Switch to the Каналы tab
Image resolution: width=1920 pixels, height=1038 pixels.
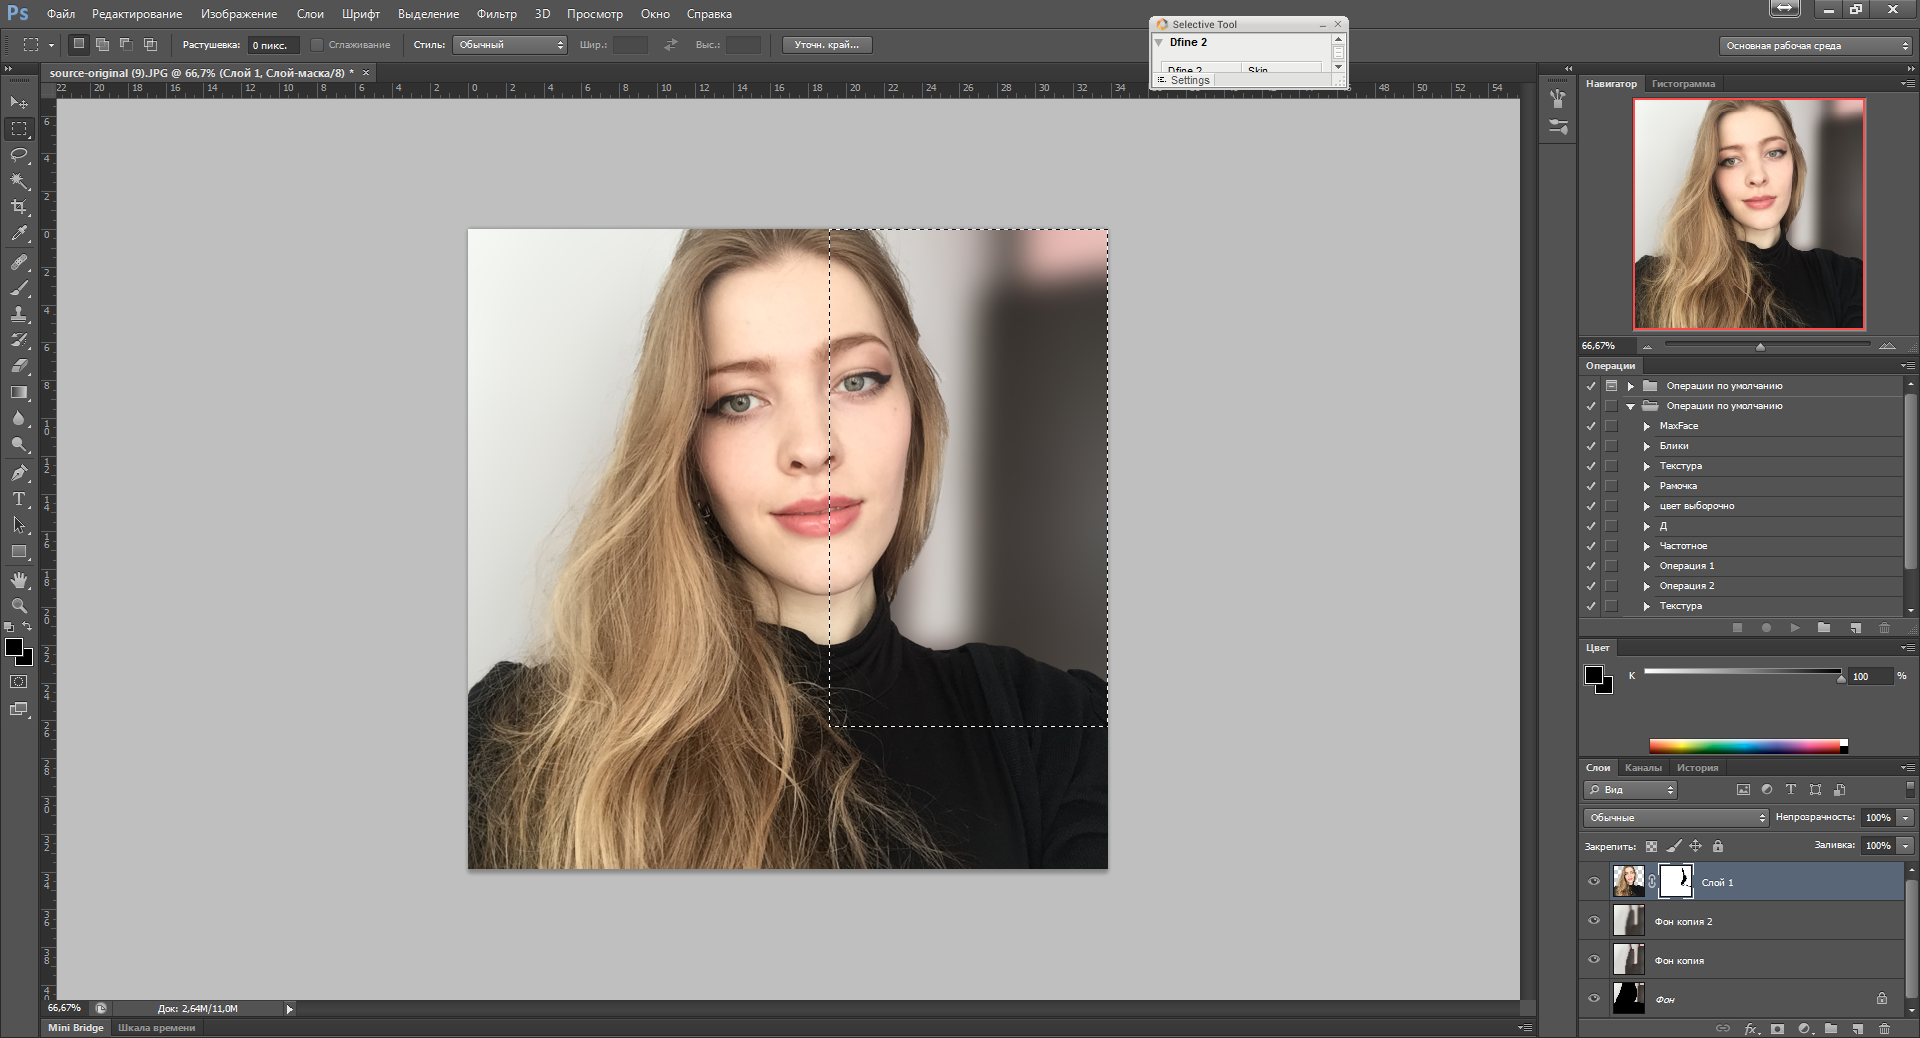(1643, 768)
